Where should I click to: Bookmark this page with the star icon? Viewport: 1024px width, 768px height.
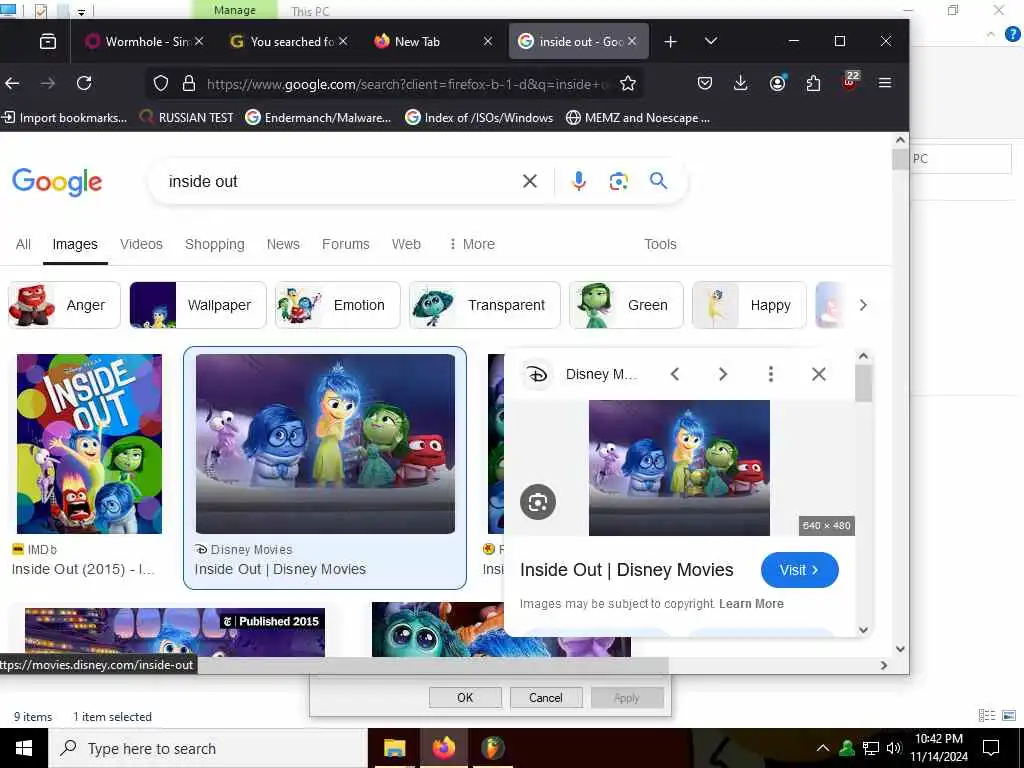tap(628, 84)
